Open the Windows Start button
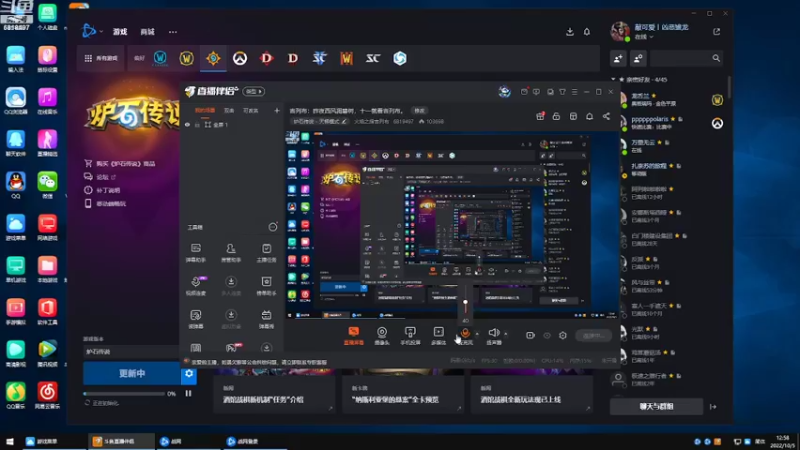Image resolution: width=800 pixels, height=450 pixels. click(10, 441)
